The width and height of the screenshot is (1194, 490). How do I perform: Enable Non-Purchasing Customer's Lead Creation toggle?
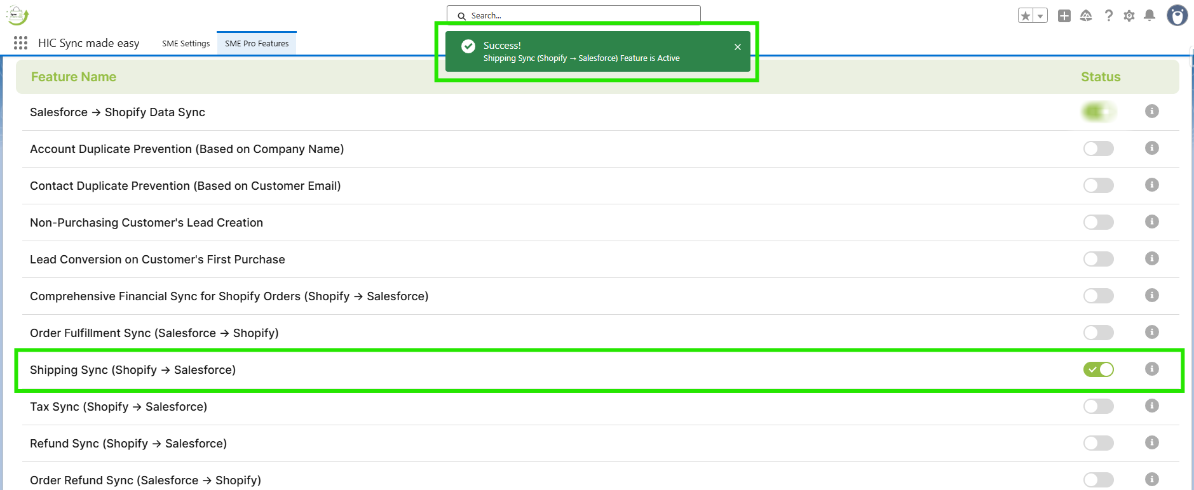point(1098,223)
